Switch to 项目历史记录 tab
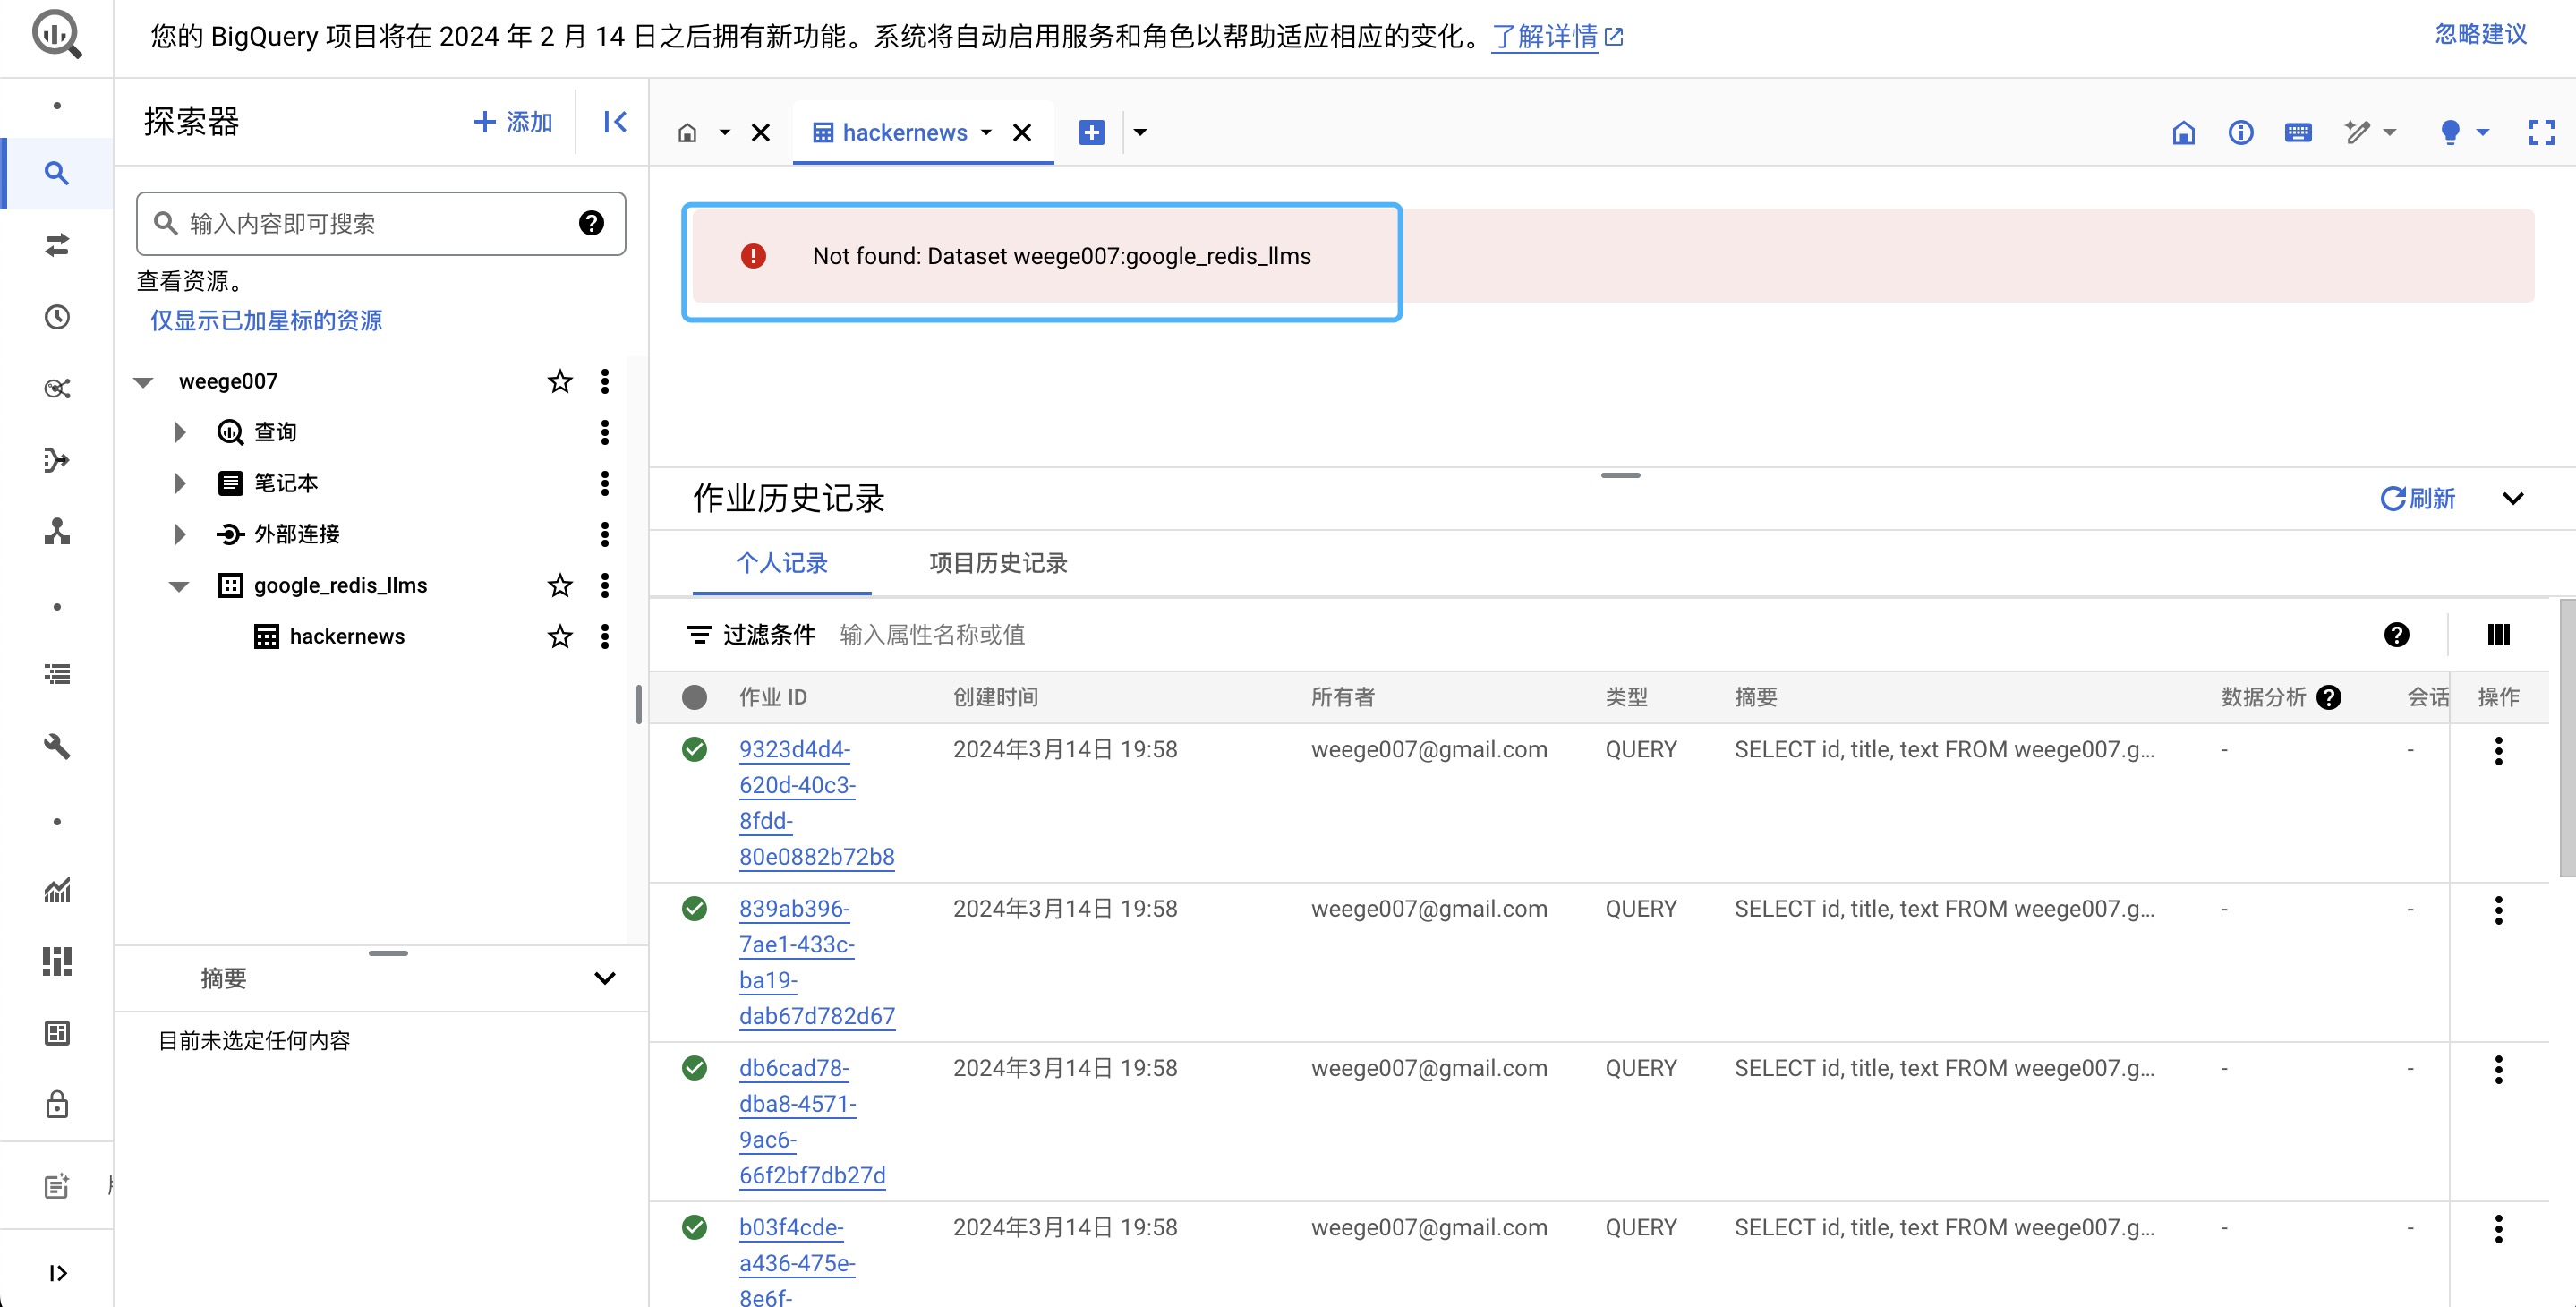Screen dimensions: 2576x1307 pyautogui.click(x=997, y=563)
